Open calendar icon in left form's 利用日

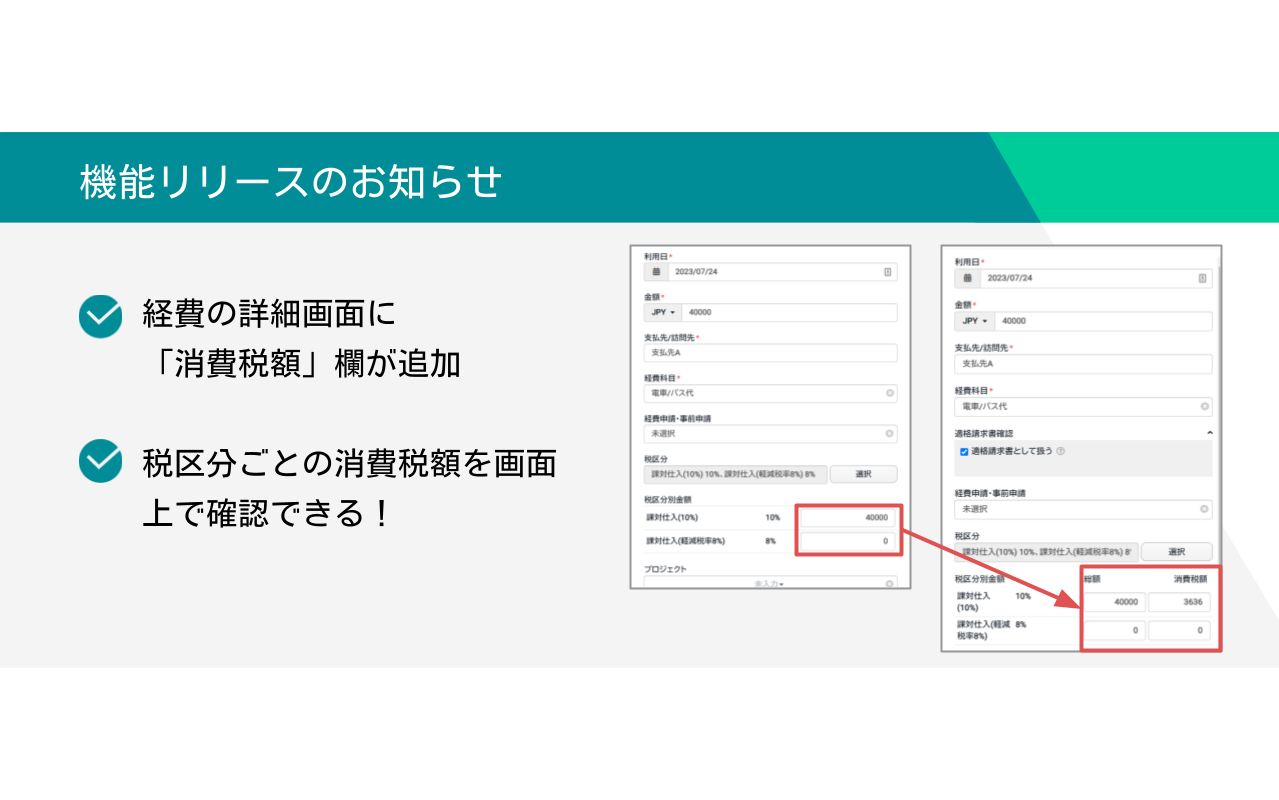(x=656, y=272)
